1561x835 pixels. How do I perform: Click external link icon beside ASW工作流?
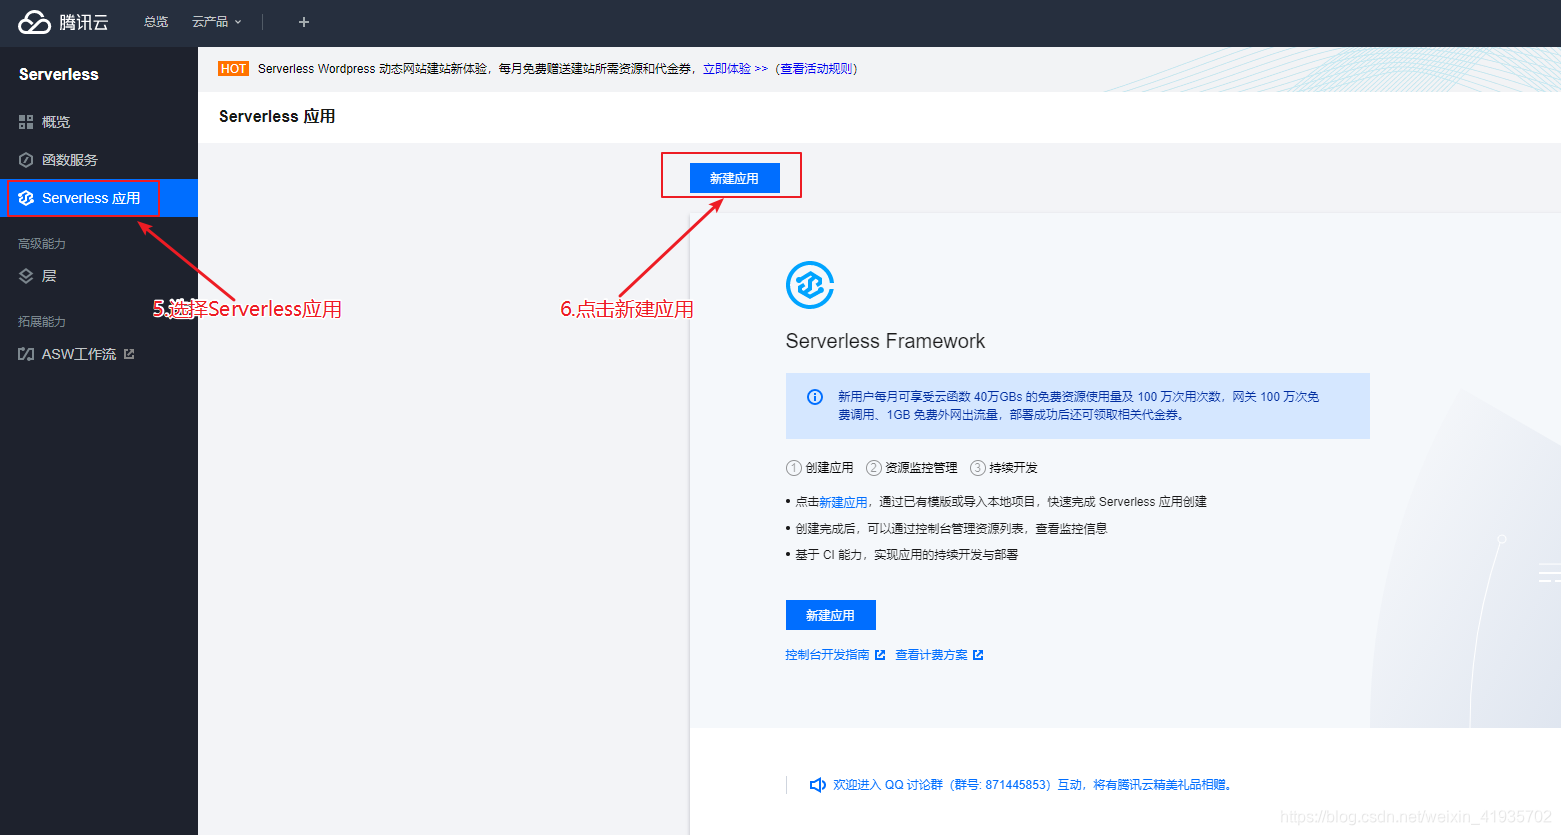point(129,354)
